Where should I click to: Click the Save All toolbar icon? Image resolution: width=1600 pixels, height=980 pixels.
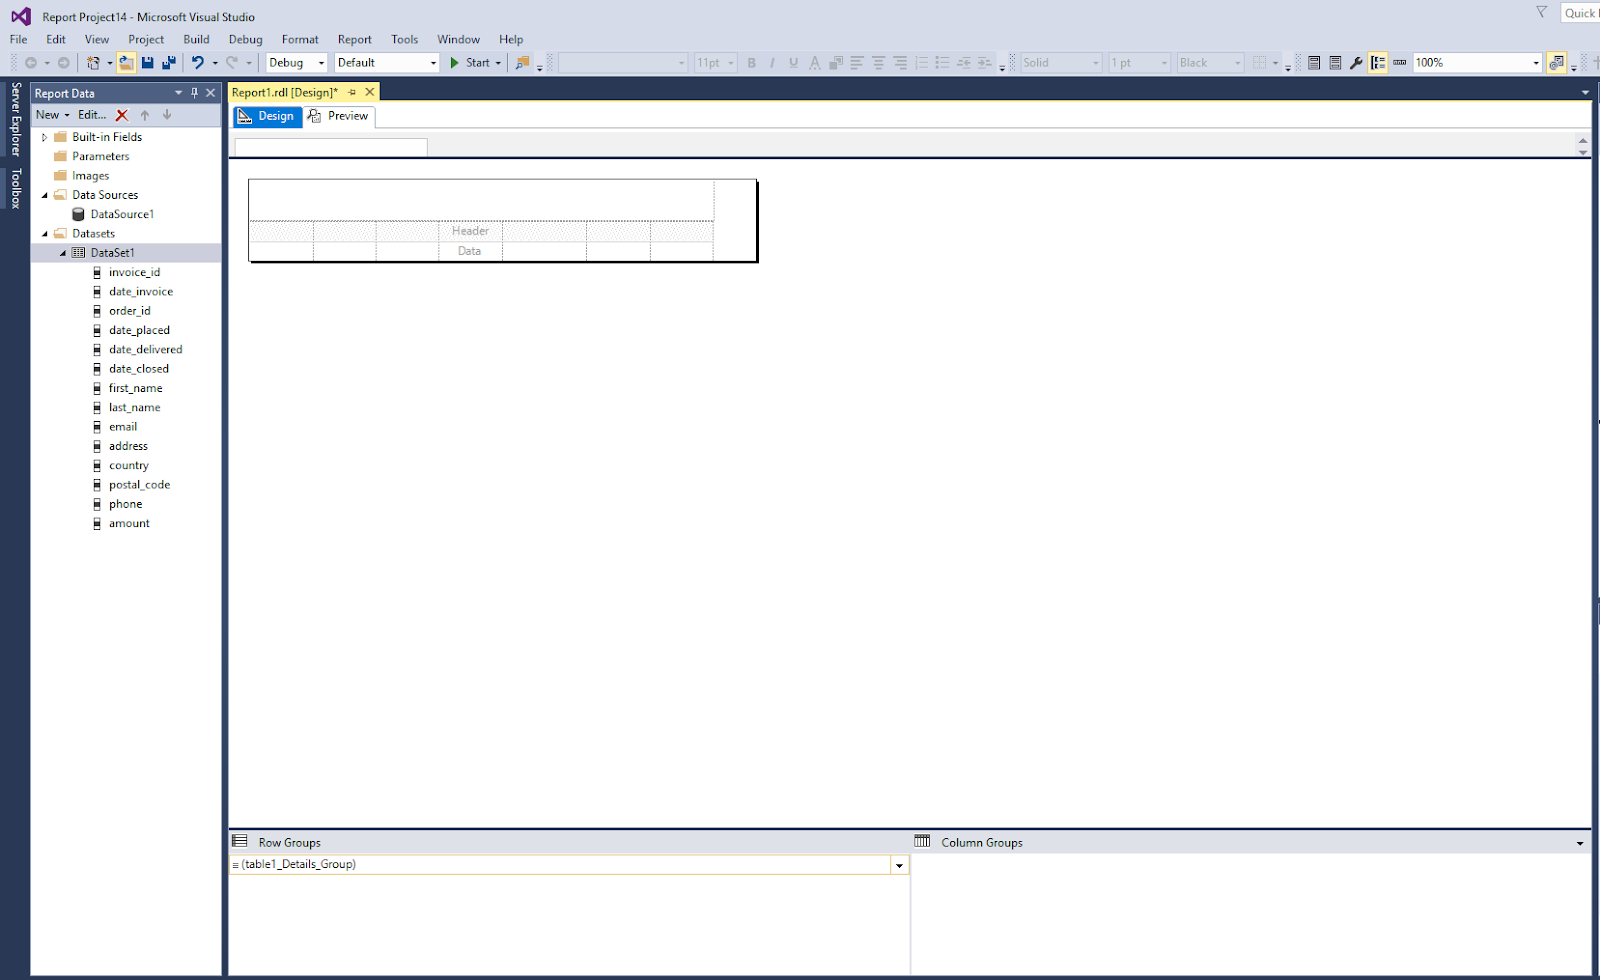click(x=169, y=63)
